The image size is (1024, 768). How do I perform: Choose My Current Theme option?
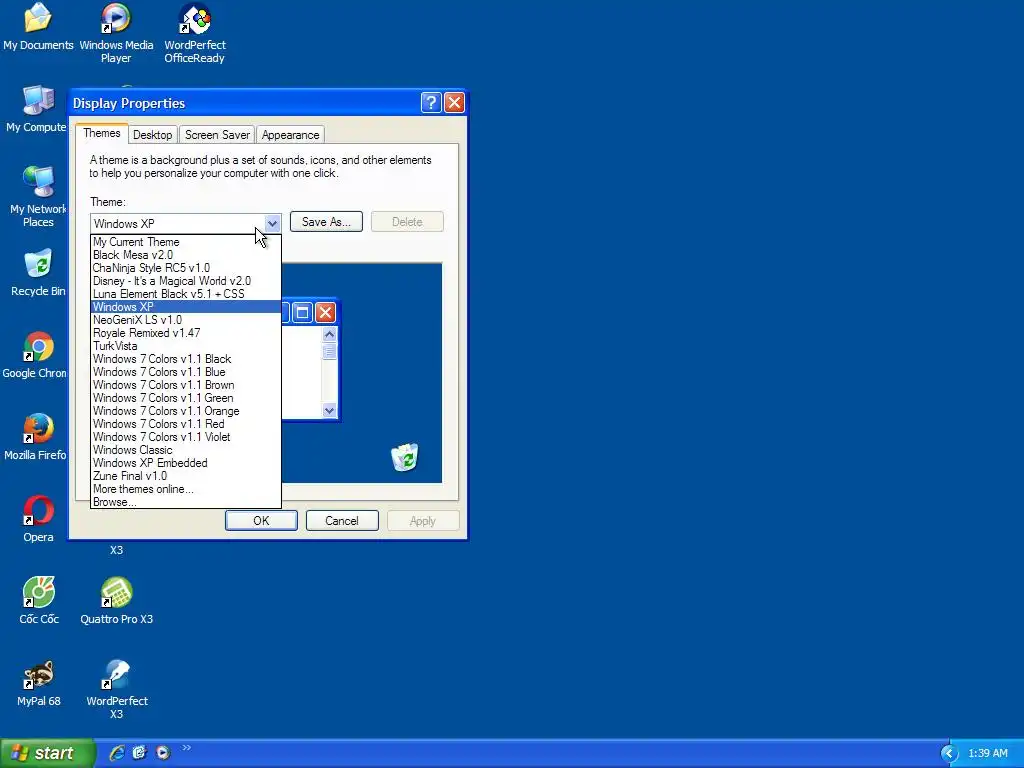(185, 242)
